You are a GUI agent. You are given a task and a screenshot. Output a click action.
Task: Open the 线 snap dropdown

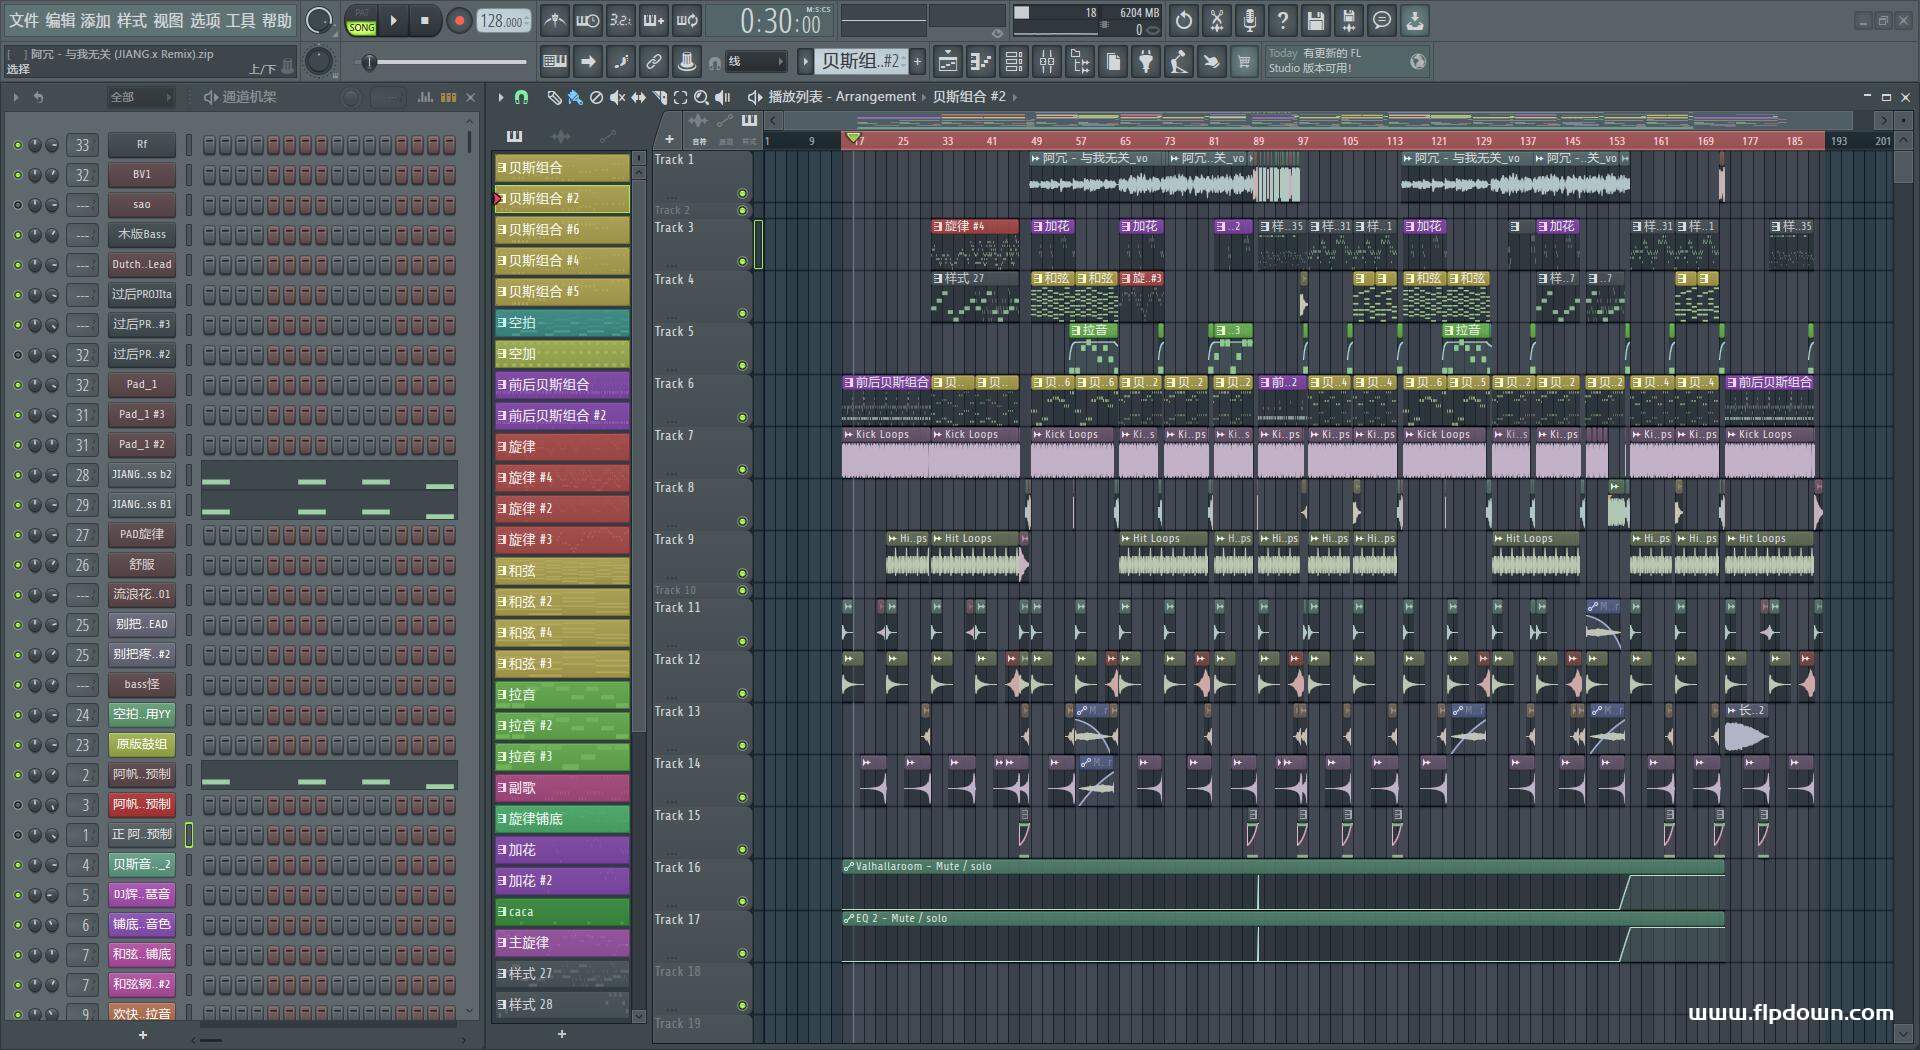point(755,62)
